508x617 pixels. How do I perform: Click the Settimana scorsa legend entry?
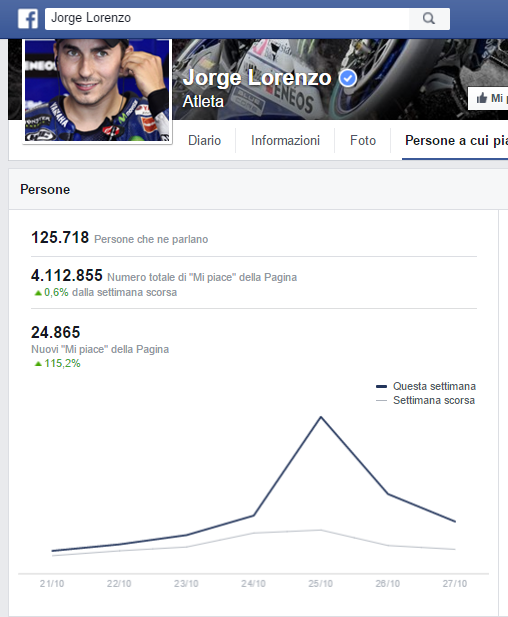[426, 400]
